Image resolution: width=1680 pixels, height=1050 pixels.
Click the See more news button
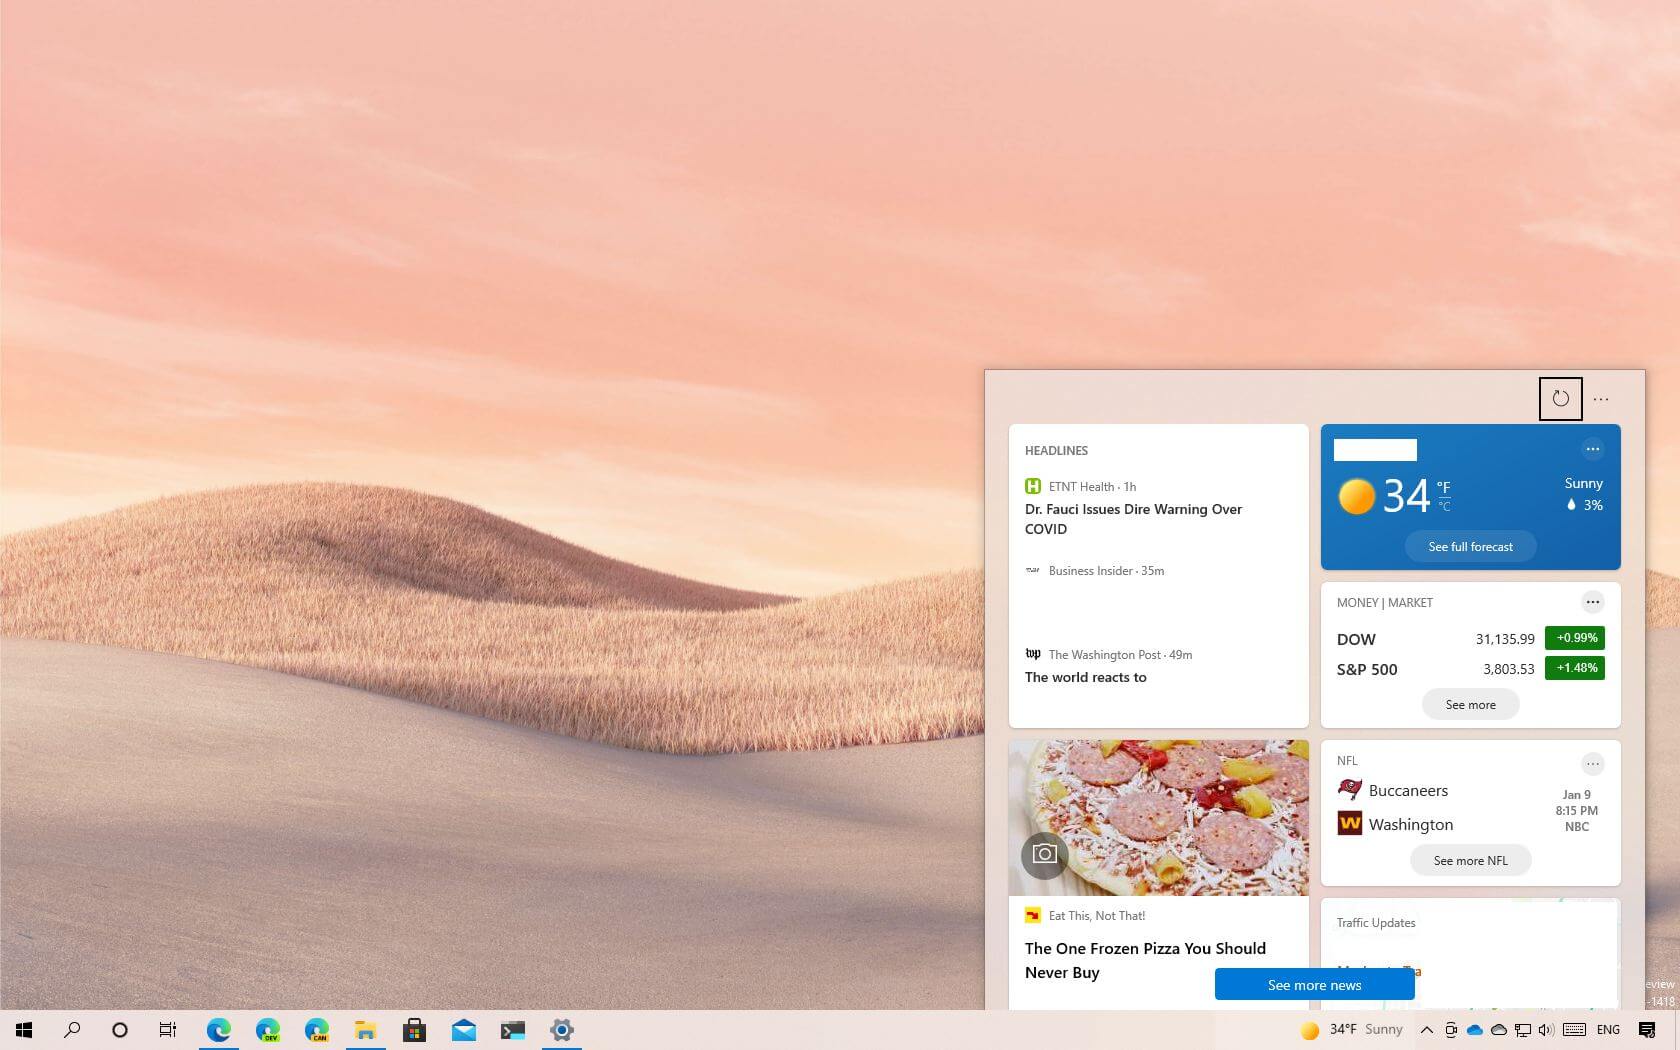click(1314, 984)
